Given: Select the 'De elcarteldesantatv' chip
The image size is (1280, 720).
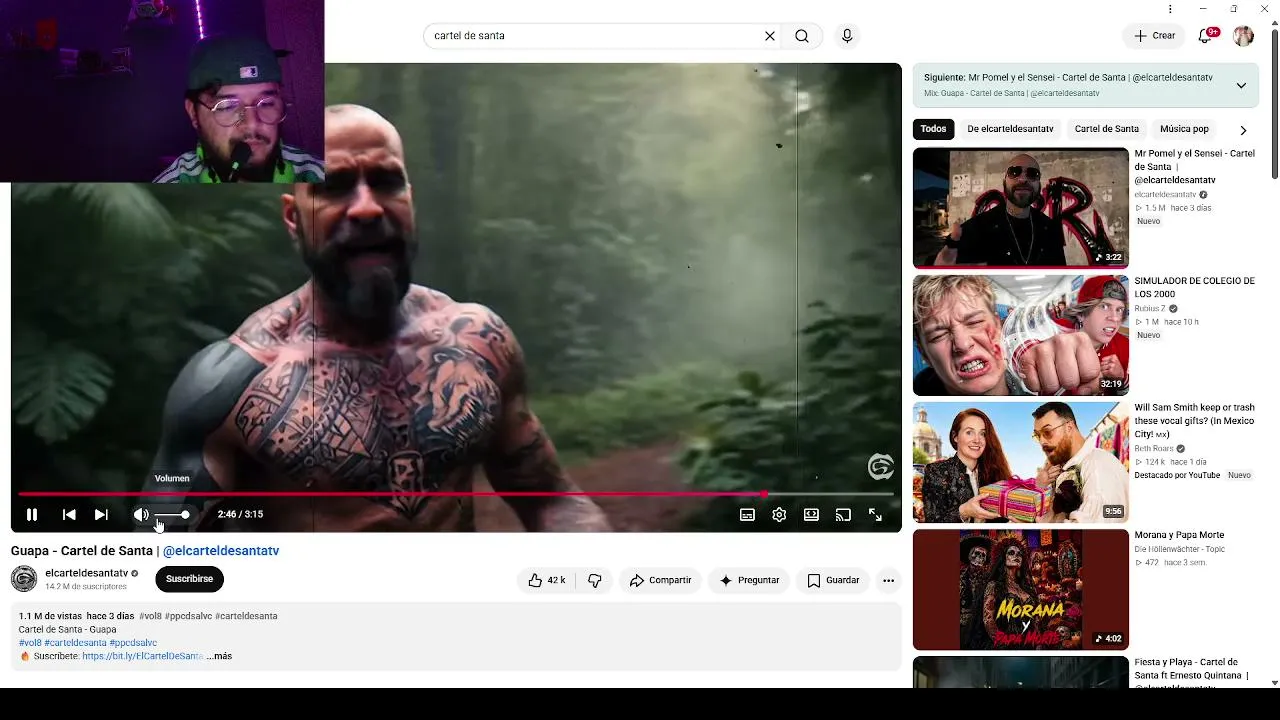Looking at the screenshot, I should (x=1010, y=129).
